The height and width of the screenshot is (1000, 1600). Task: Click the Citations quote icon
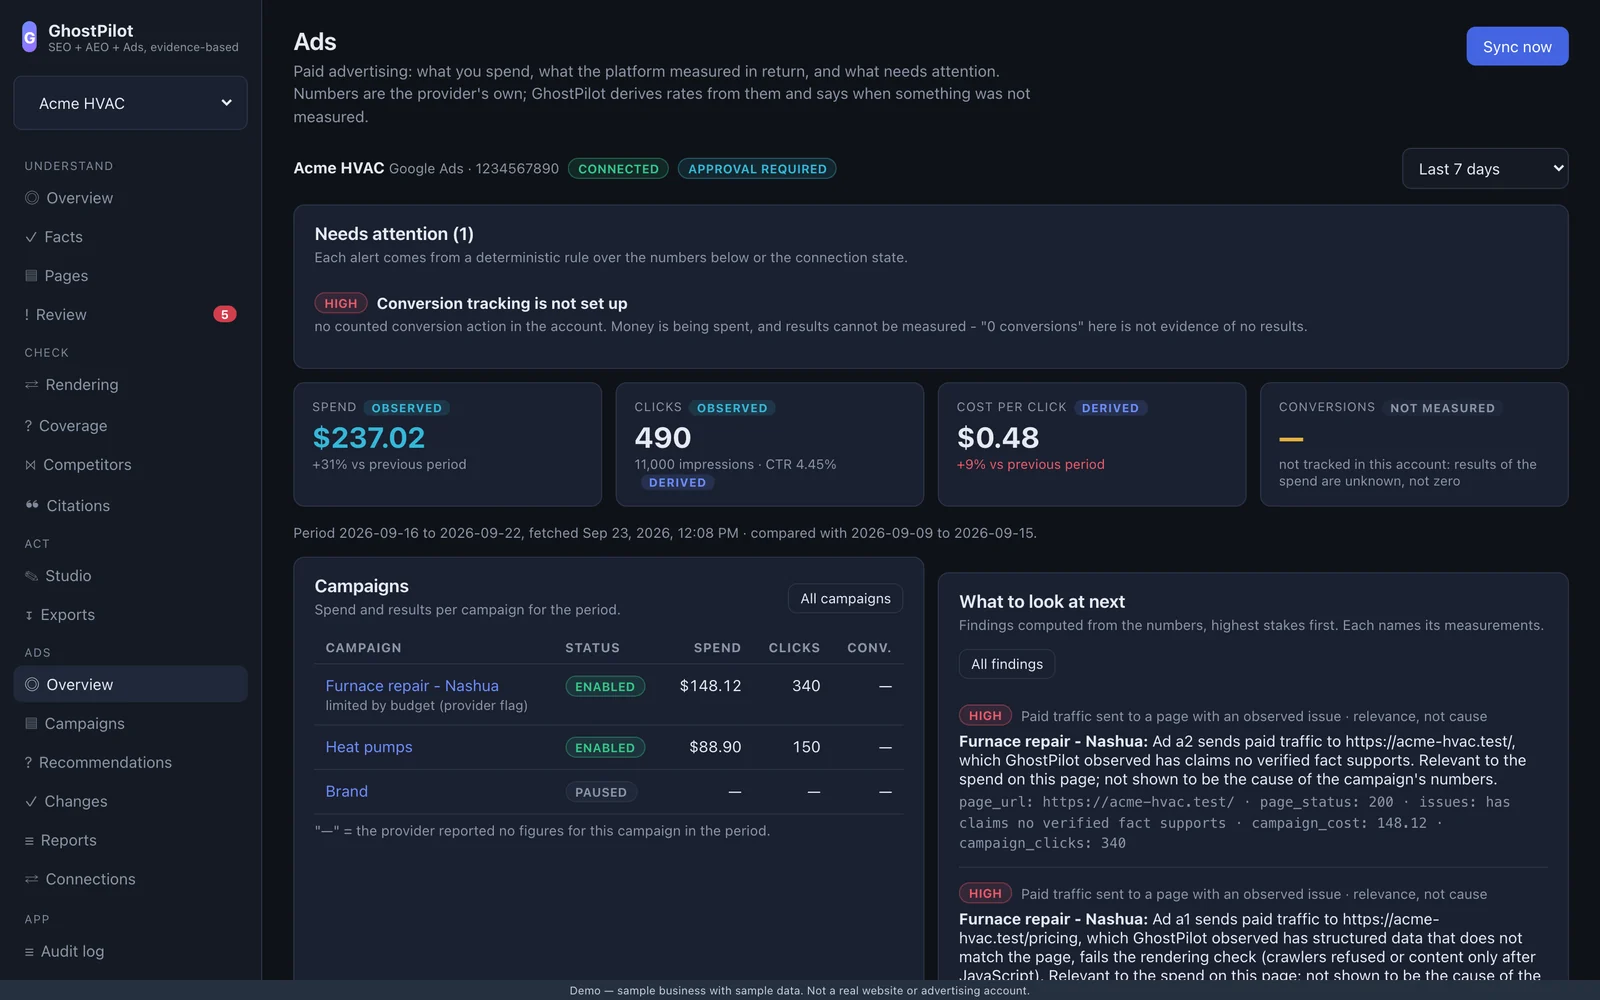click(x=32, y=505)
